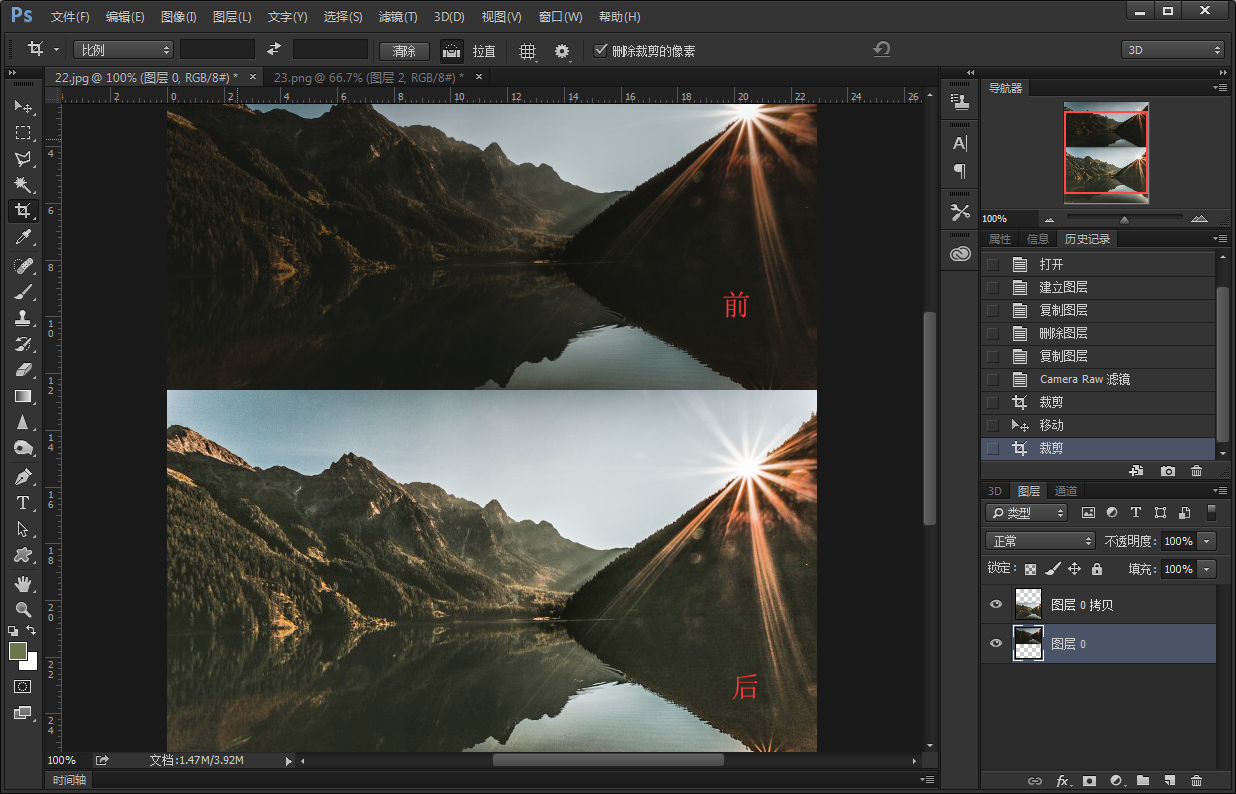Viewport: 1236px width, 794px height.
Task: Select the Horizontal Type tool
Action: point(22,503)
